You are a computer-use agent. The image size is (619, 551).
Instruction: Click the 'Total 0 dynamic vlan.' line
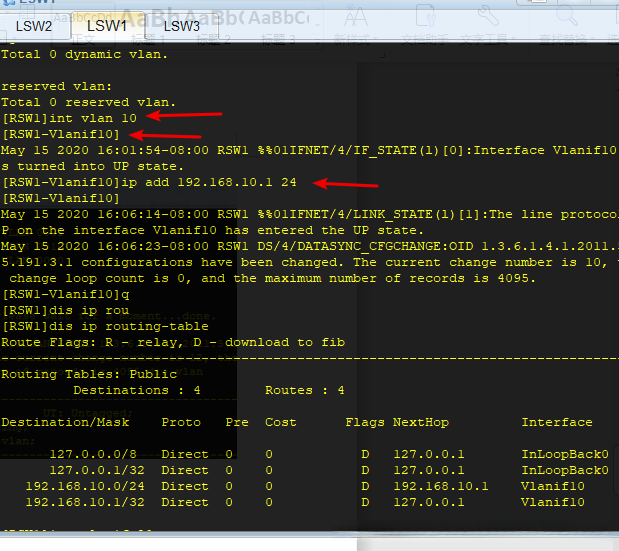84,54
